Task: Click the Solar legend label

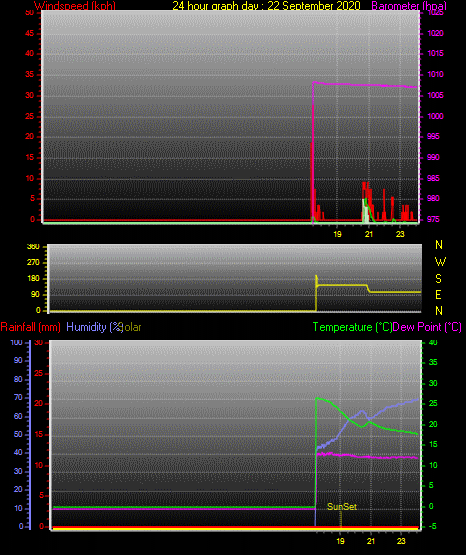Action: (x=132, y=327)
